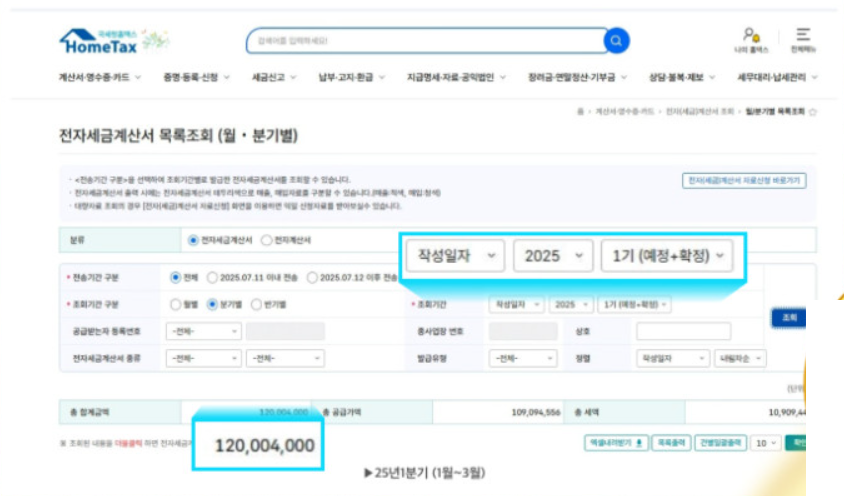Viewport: 844px width, 496px height.
Task: Click 전자(세금)계산서 자료신청 바로가기 button
Action: pyautogui.click(x=744, y=180)
